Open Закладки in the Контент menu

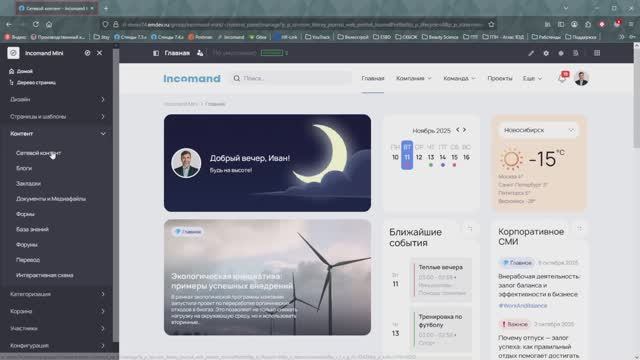point(29,184)
